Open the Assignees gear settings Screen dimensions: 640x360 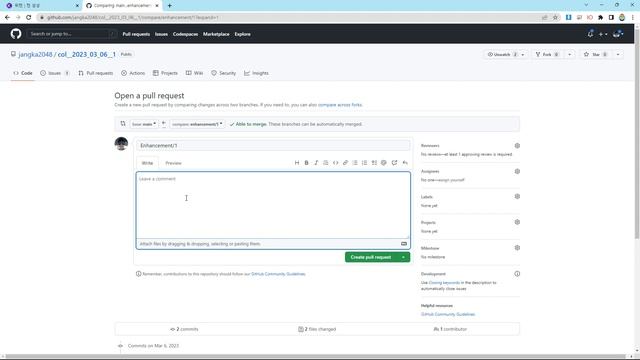[x=517, y=171]
